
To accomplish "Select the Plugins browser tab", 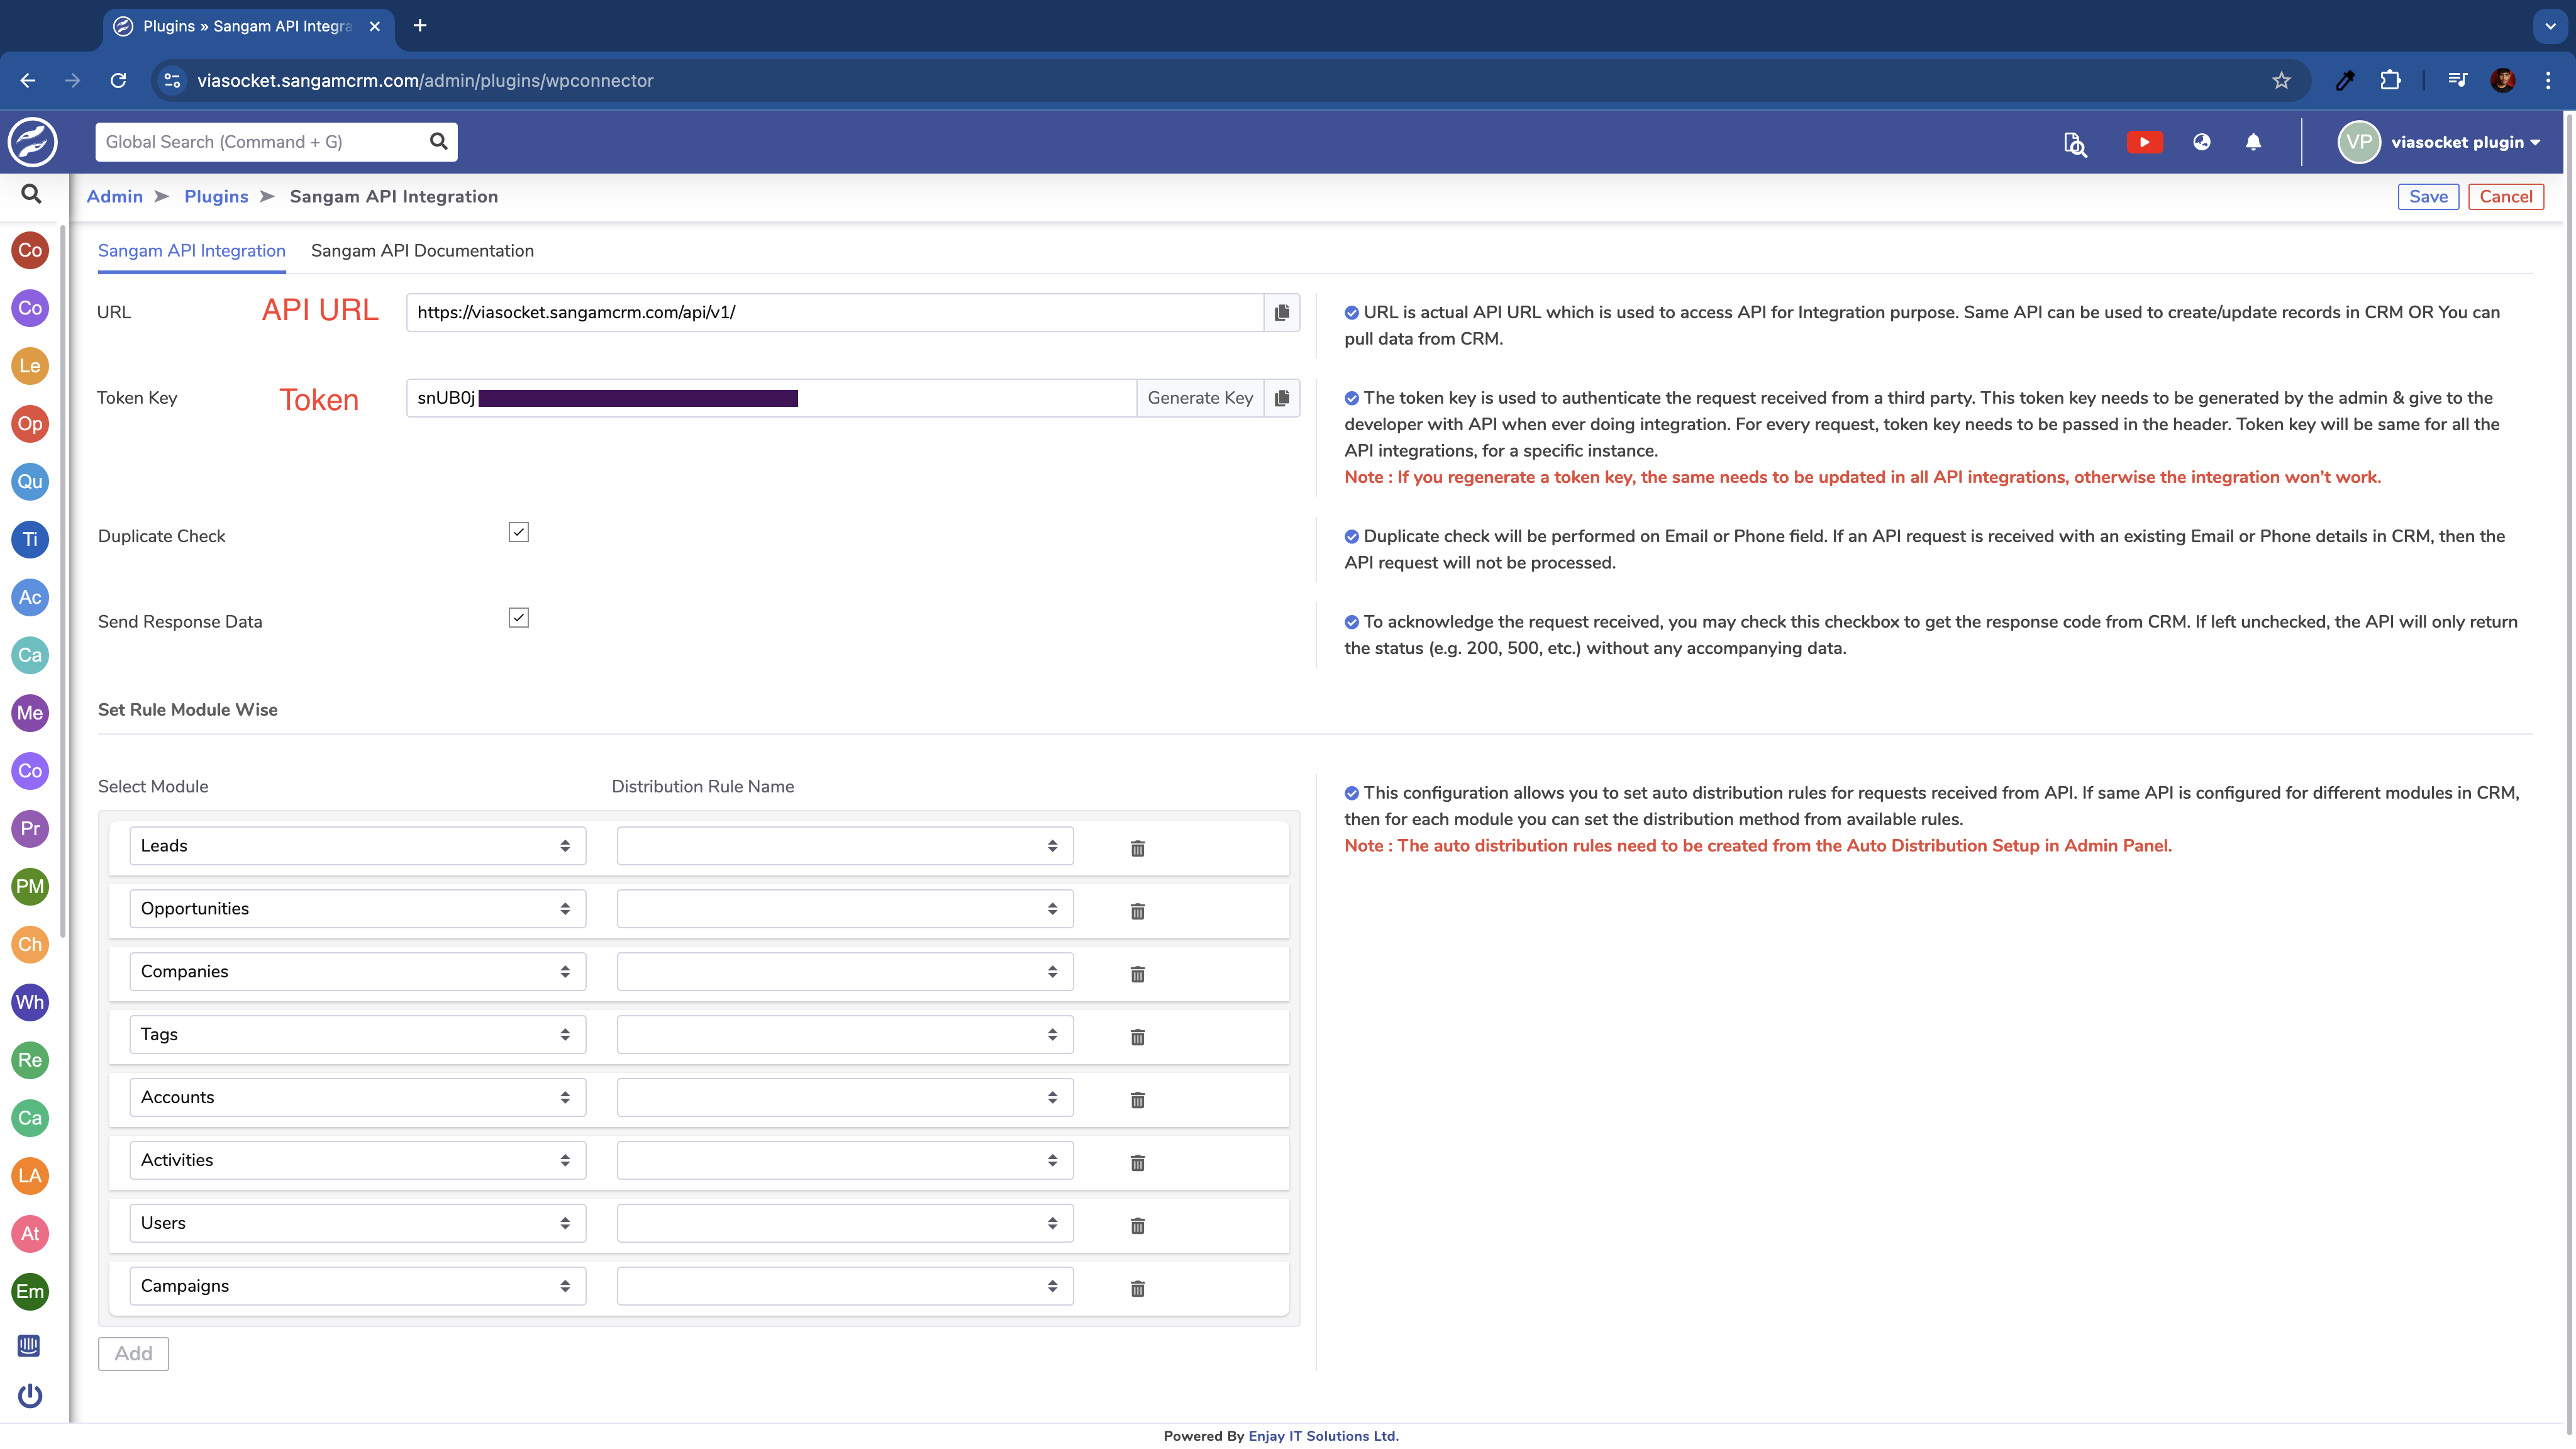I will [x=248, y=26].
